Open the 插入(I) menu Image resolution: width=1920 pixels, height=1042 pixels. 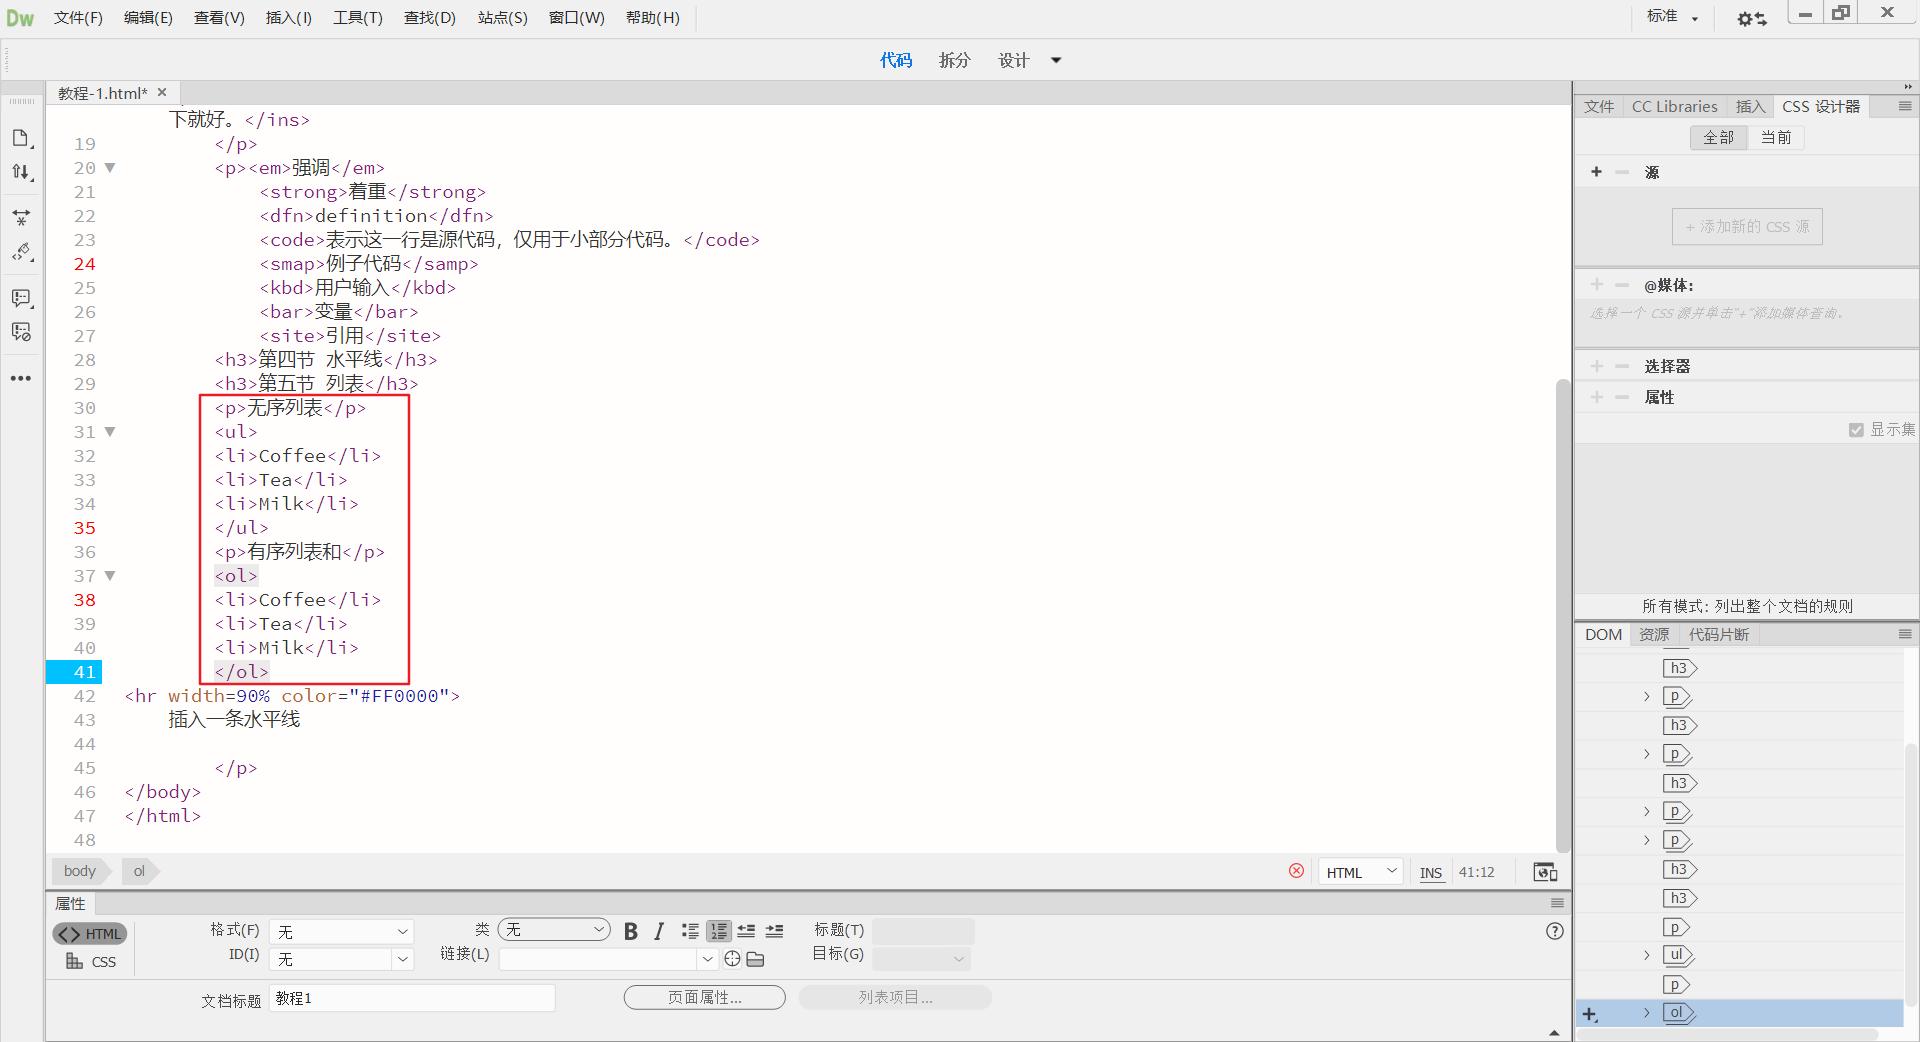[289, 18]
